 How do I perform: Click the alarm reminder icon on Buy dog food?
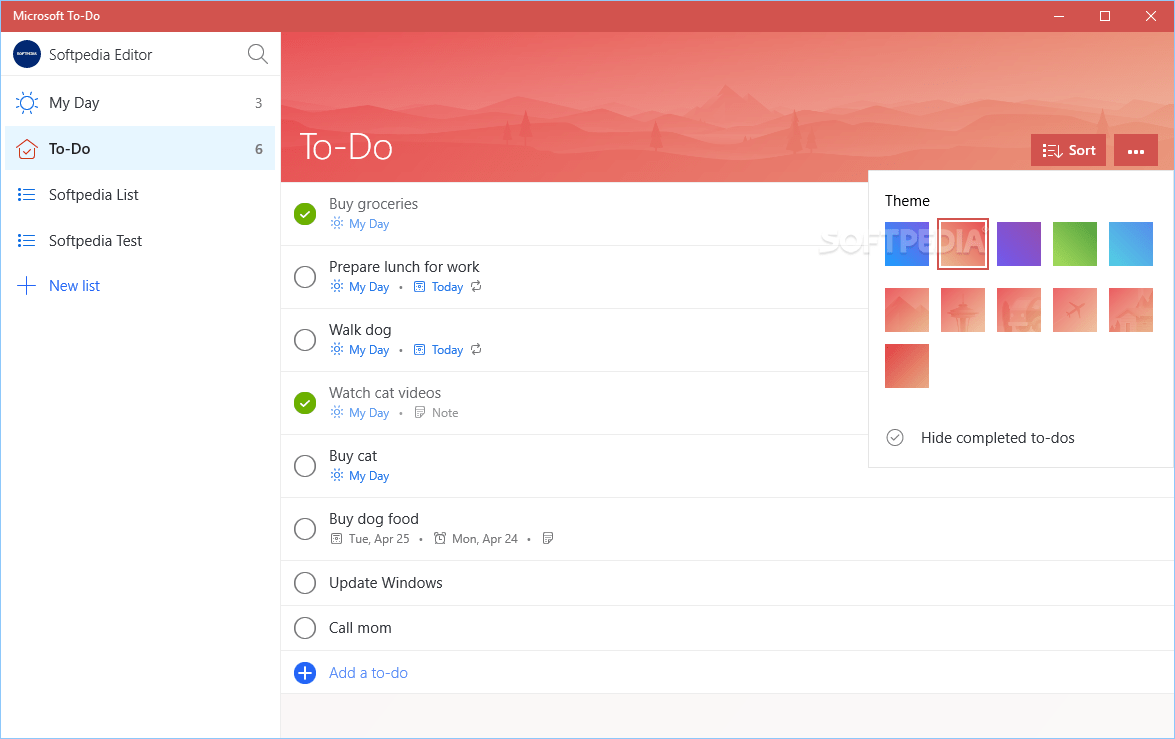(x=440, y=538)
